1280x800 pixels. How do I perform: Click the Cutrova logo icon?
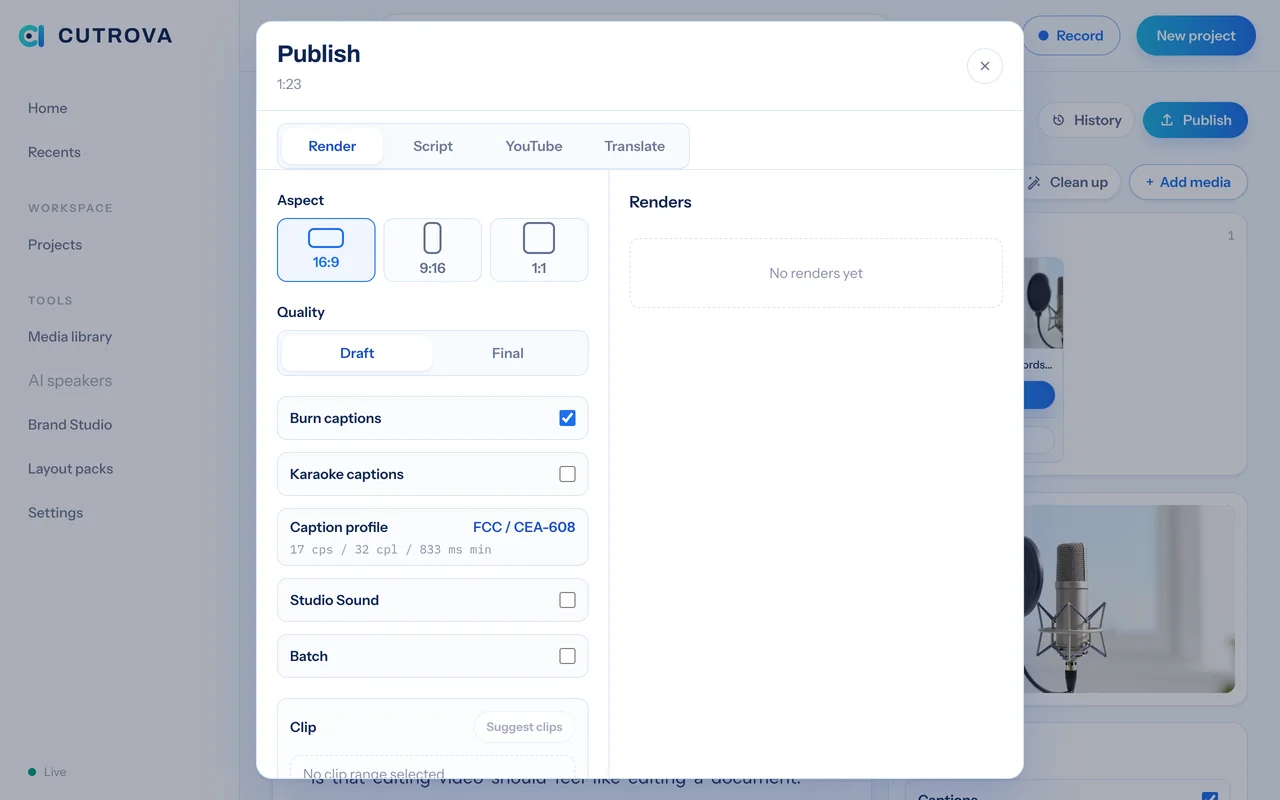coord(32,36)
